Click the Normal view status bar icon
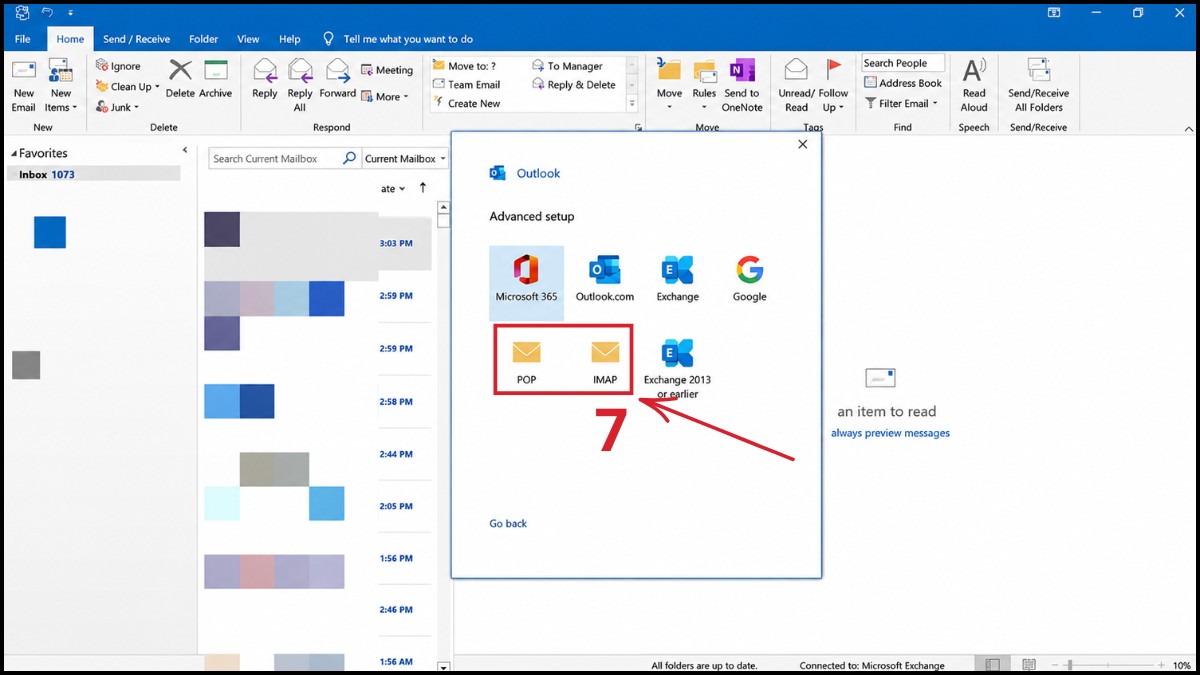Viewport: 1200px width, 675px height. (992, 665)
